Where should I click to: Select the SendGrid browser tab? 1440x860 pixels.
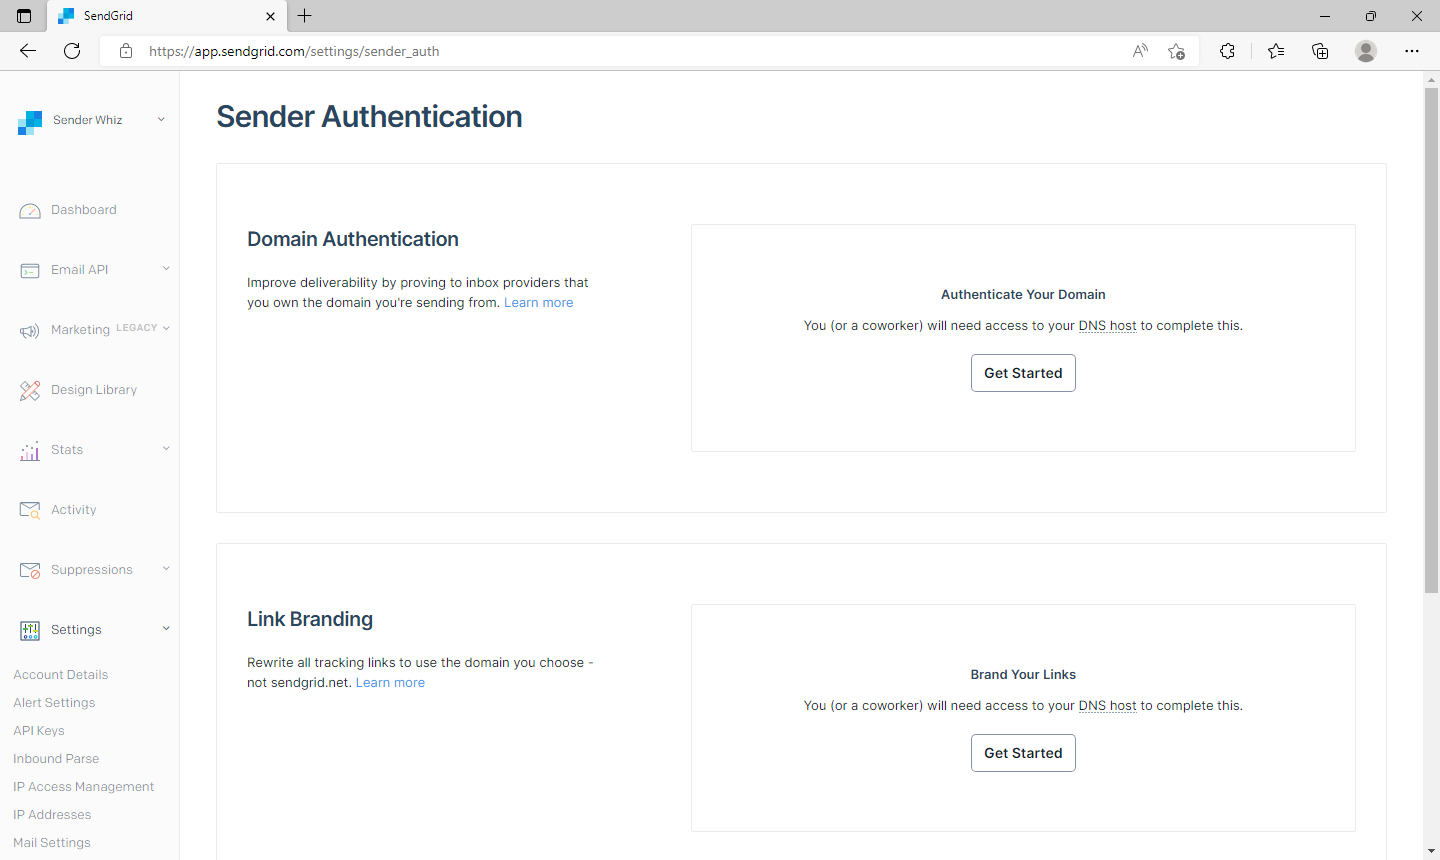(x=168, y=16)
